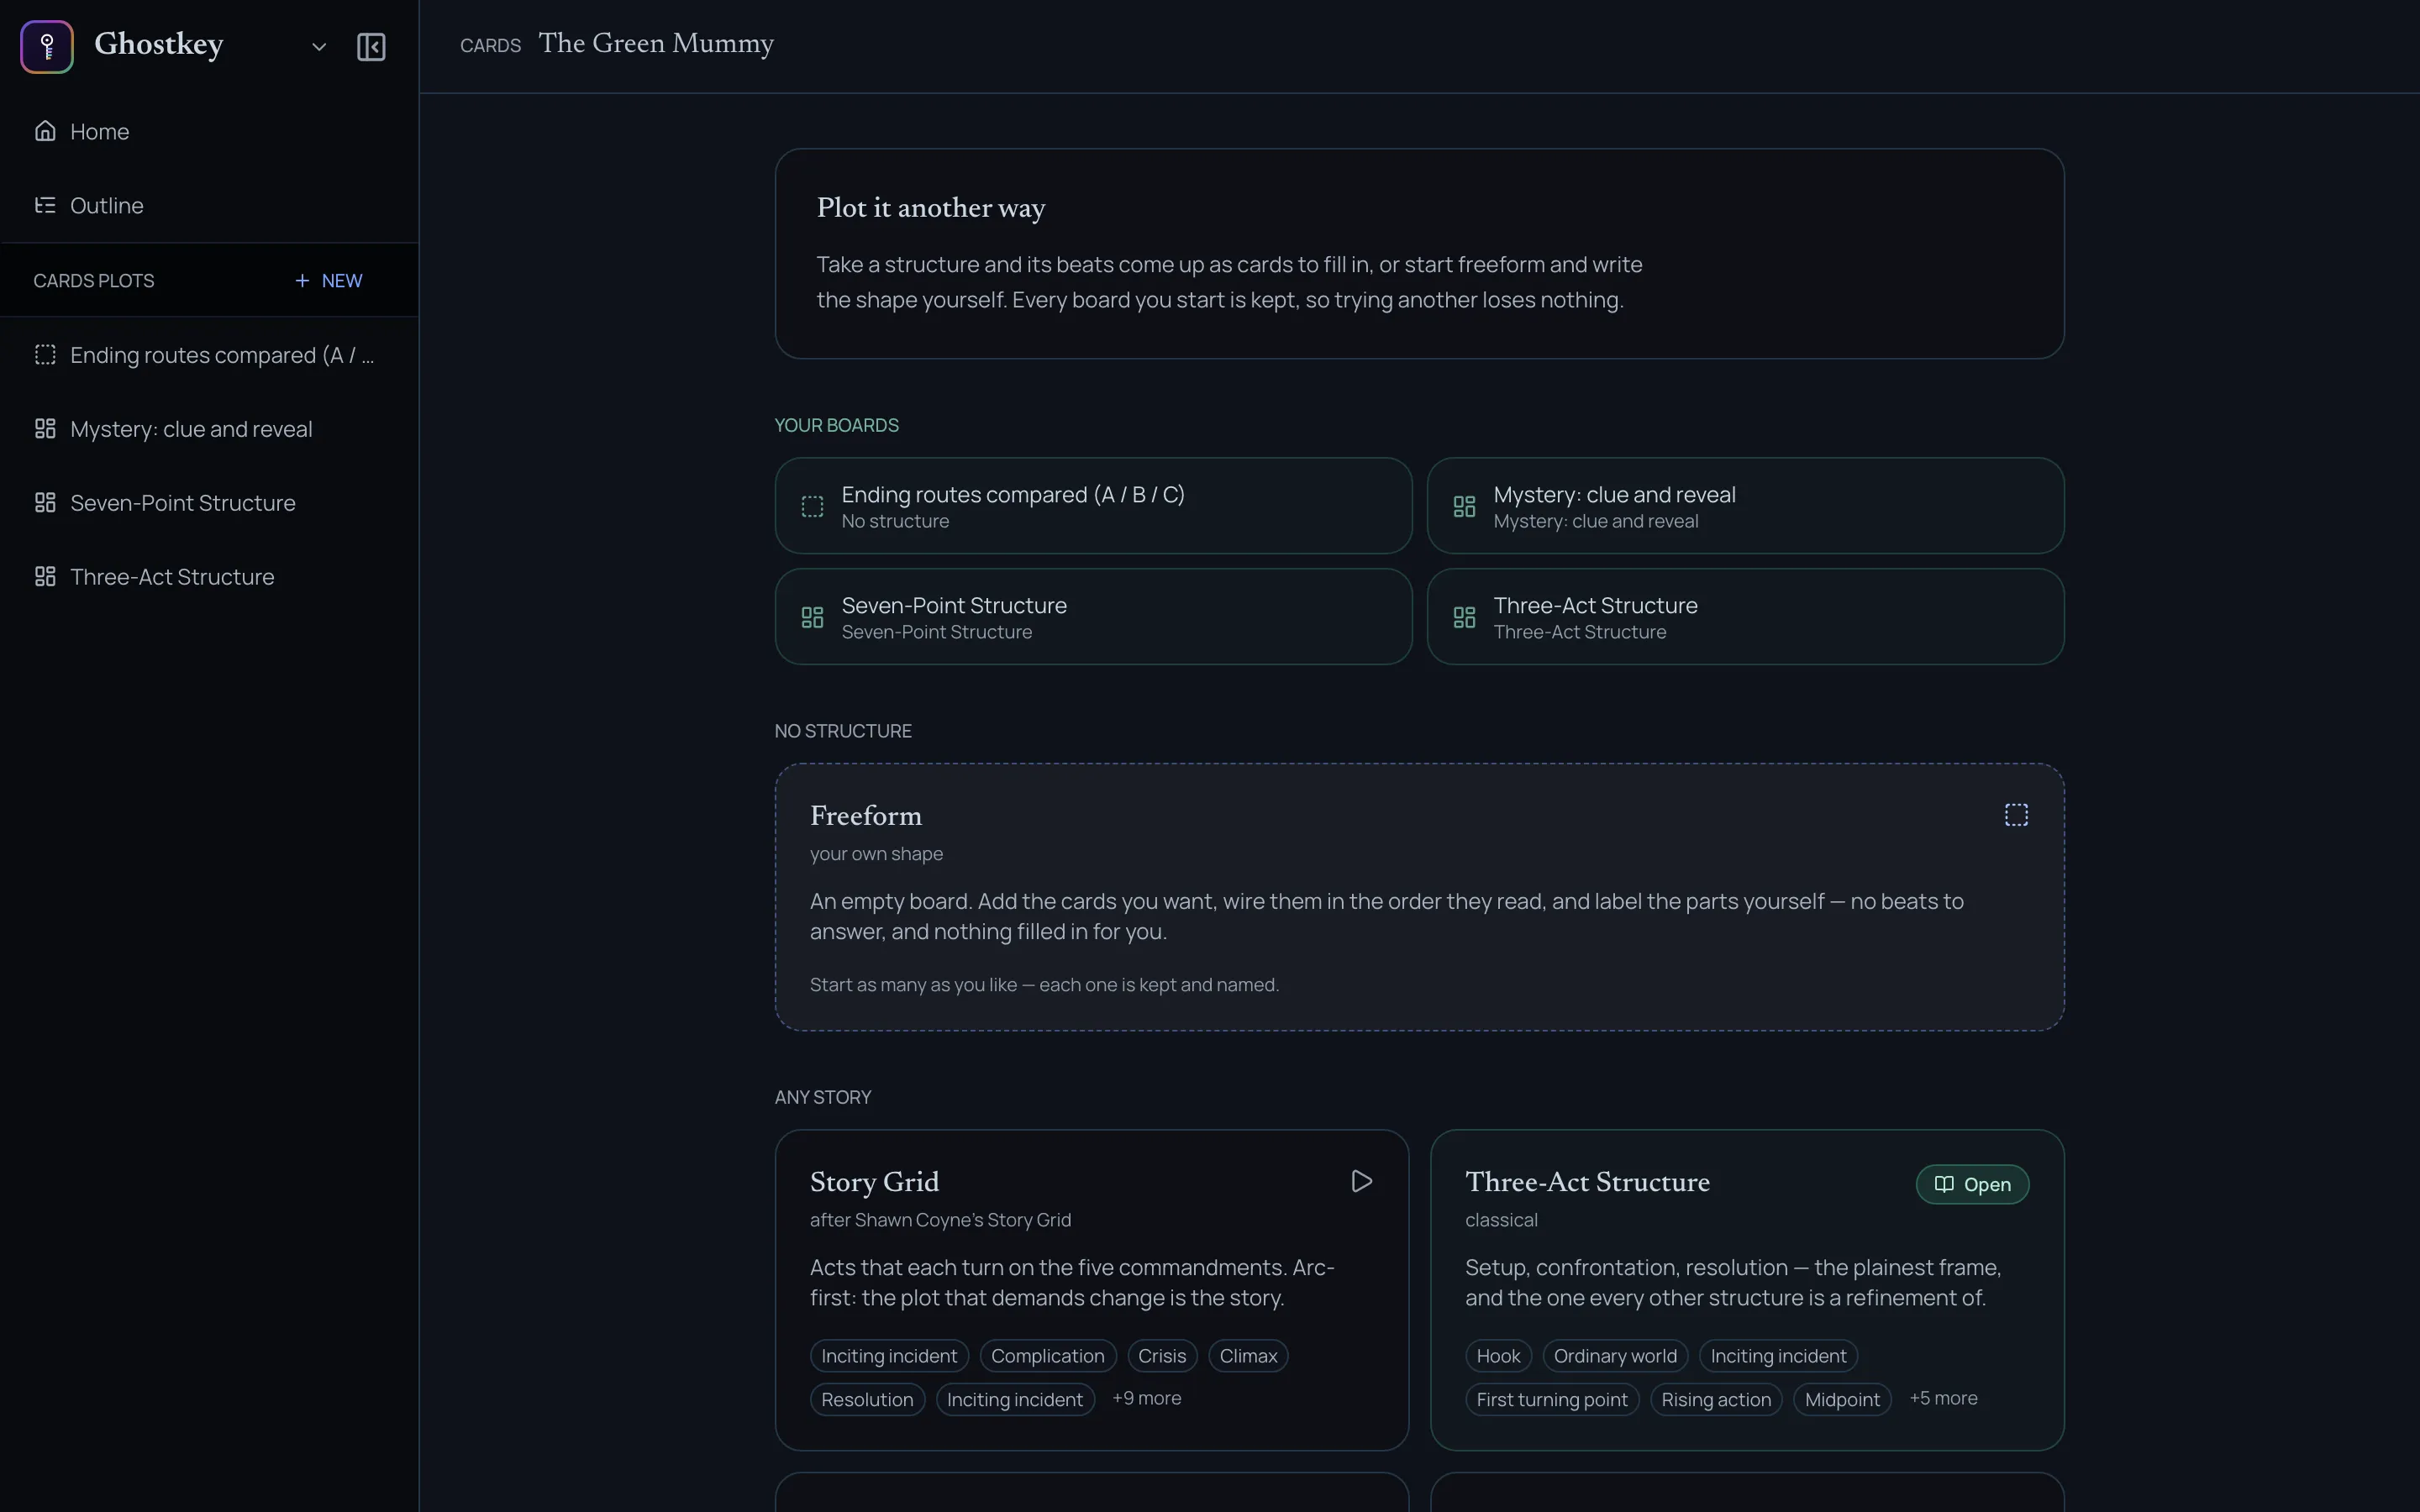
Task: Click the Climax beat chip in Story Grid
Action: coord(1248,1356)
